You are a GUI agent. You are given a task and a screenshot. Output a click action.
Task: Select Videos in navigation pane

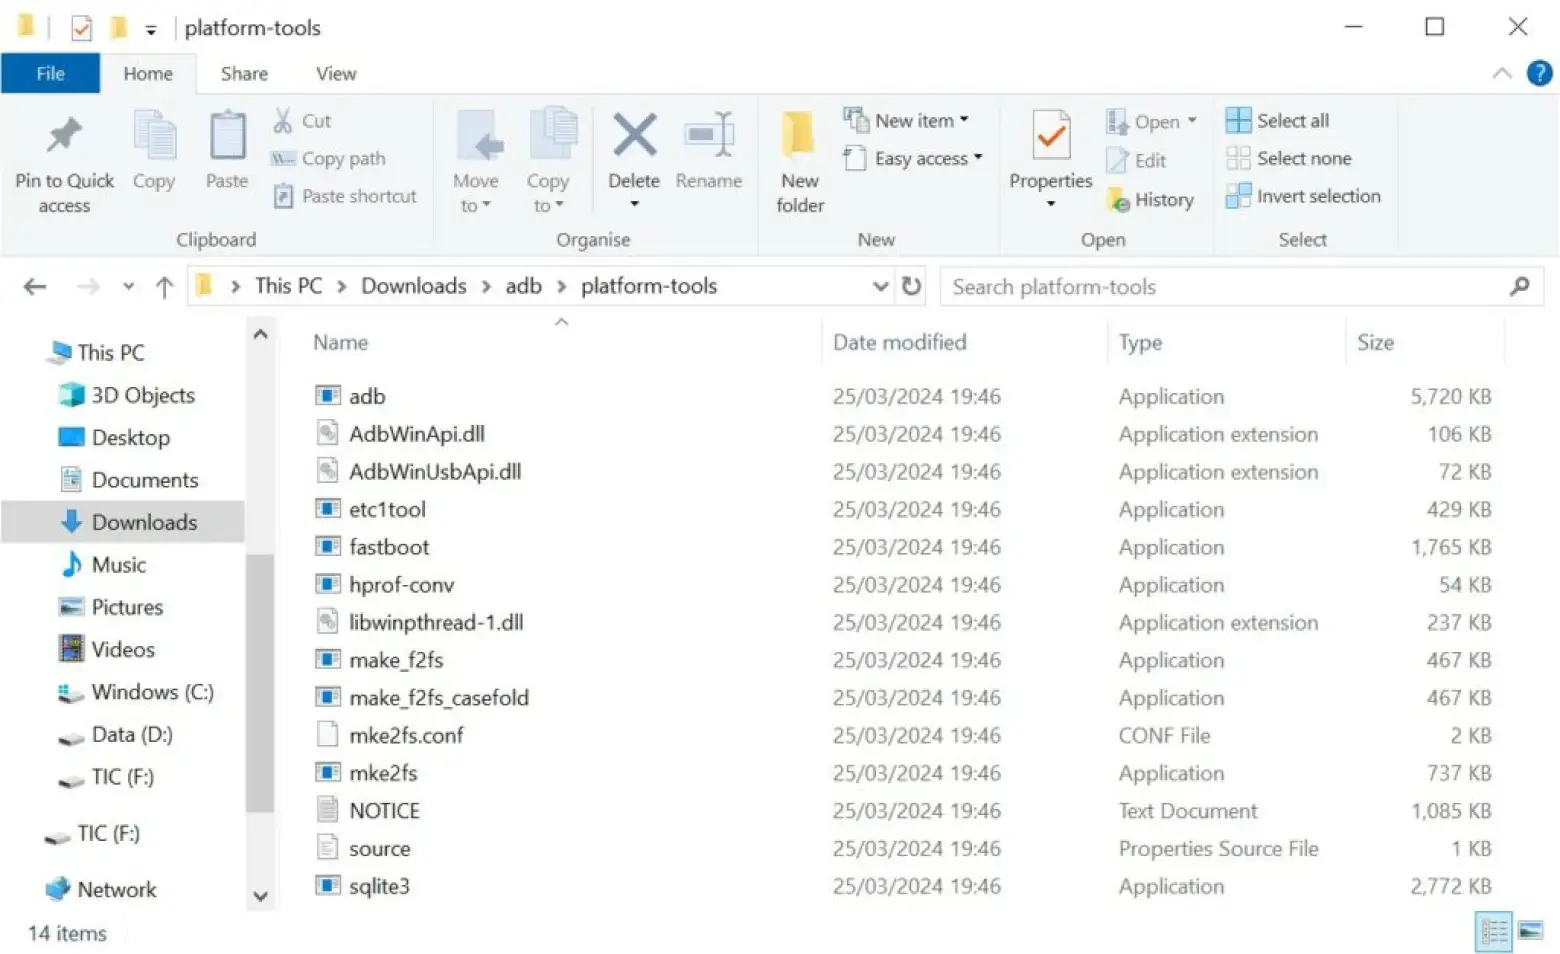[107, 650]
